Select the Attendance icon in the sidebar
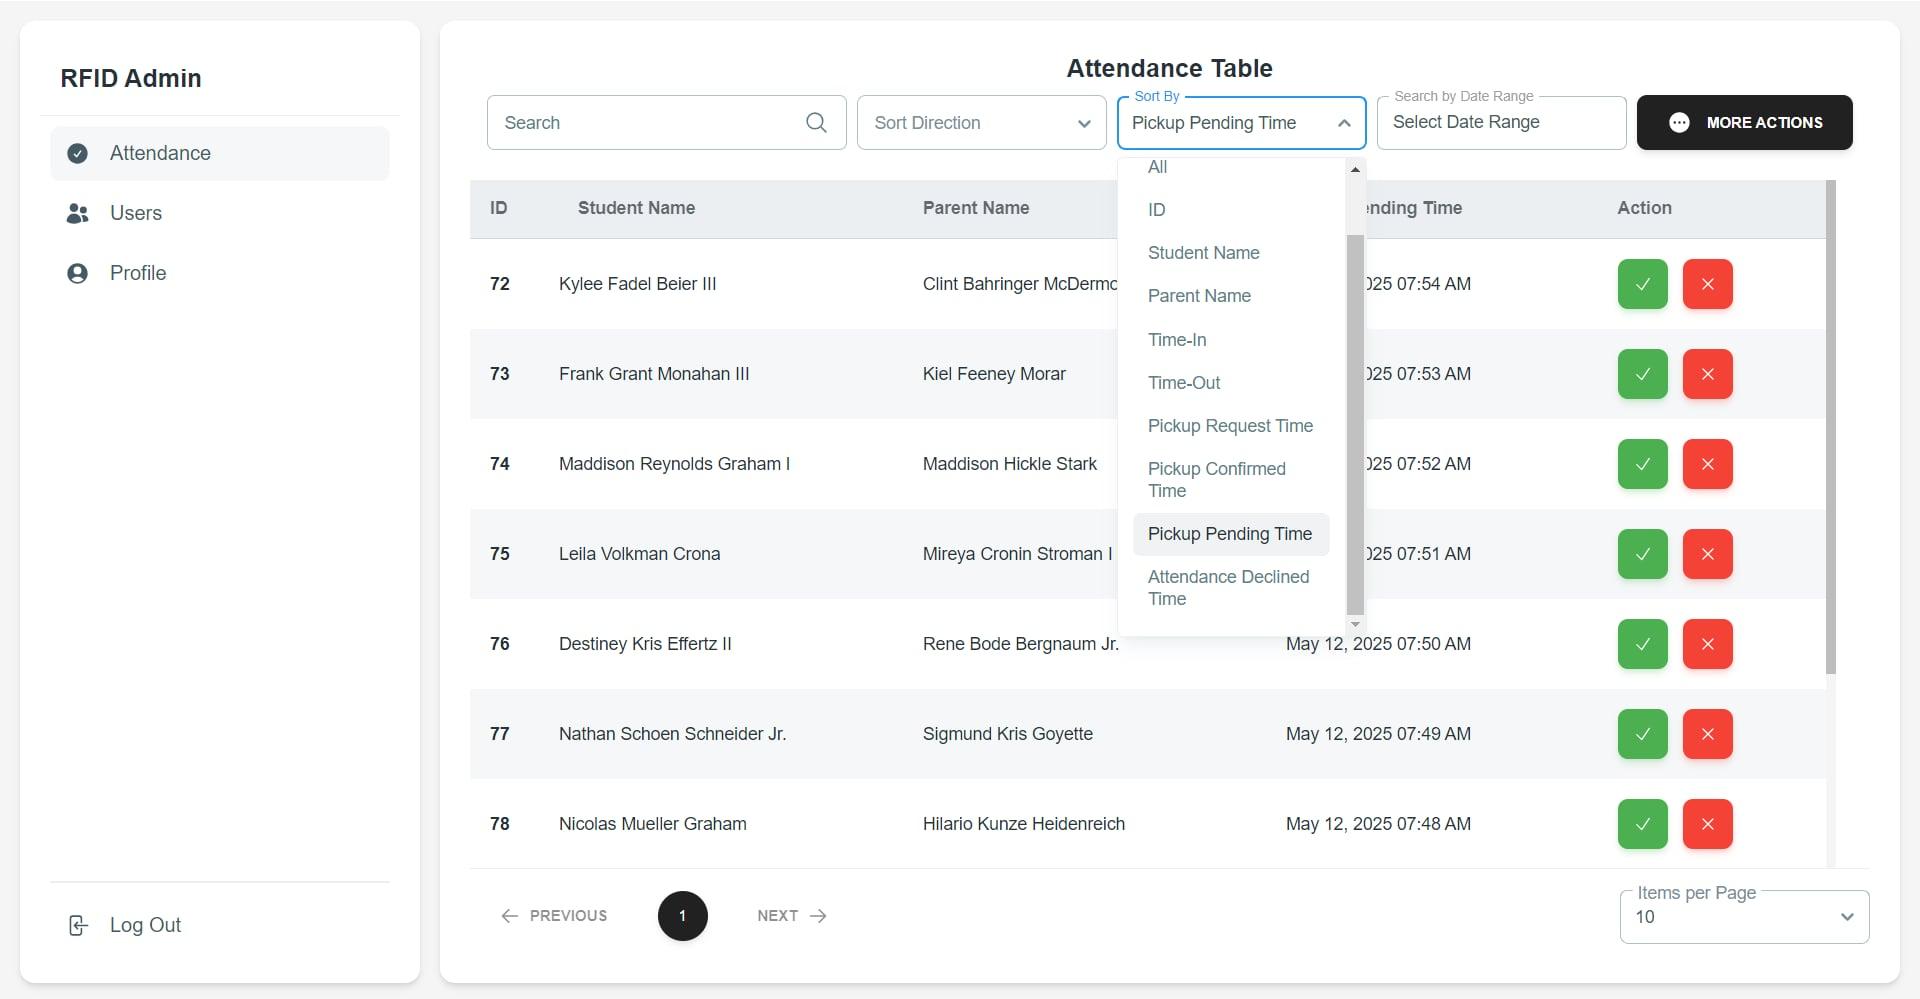The image size is (1920, 999). pos(77,153)
